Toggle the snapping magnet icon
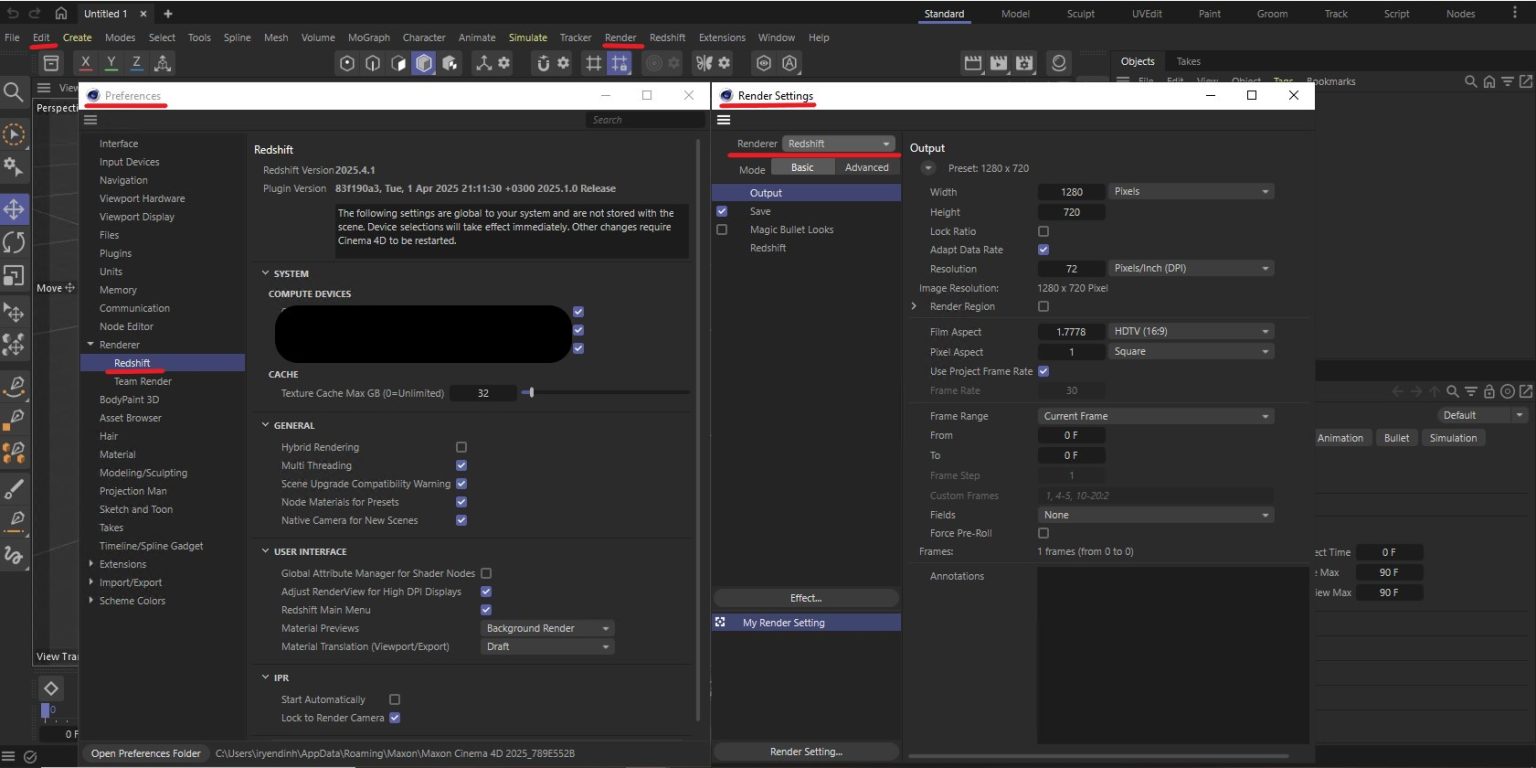 [544, 63]
